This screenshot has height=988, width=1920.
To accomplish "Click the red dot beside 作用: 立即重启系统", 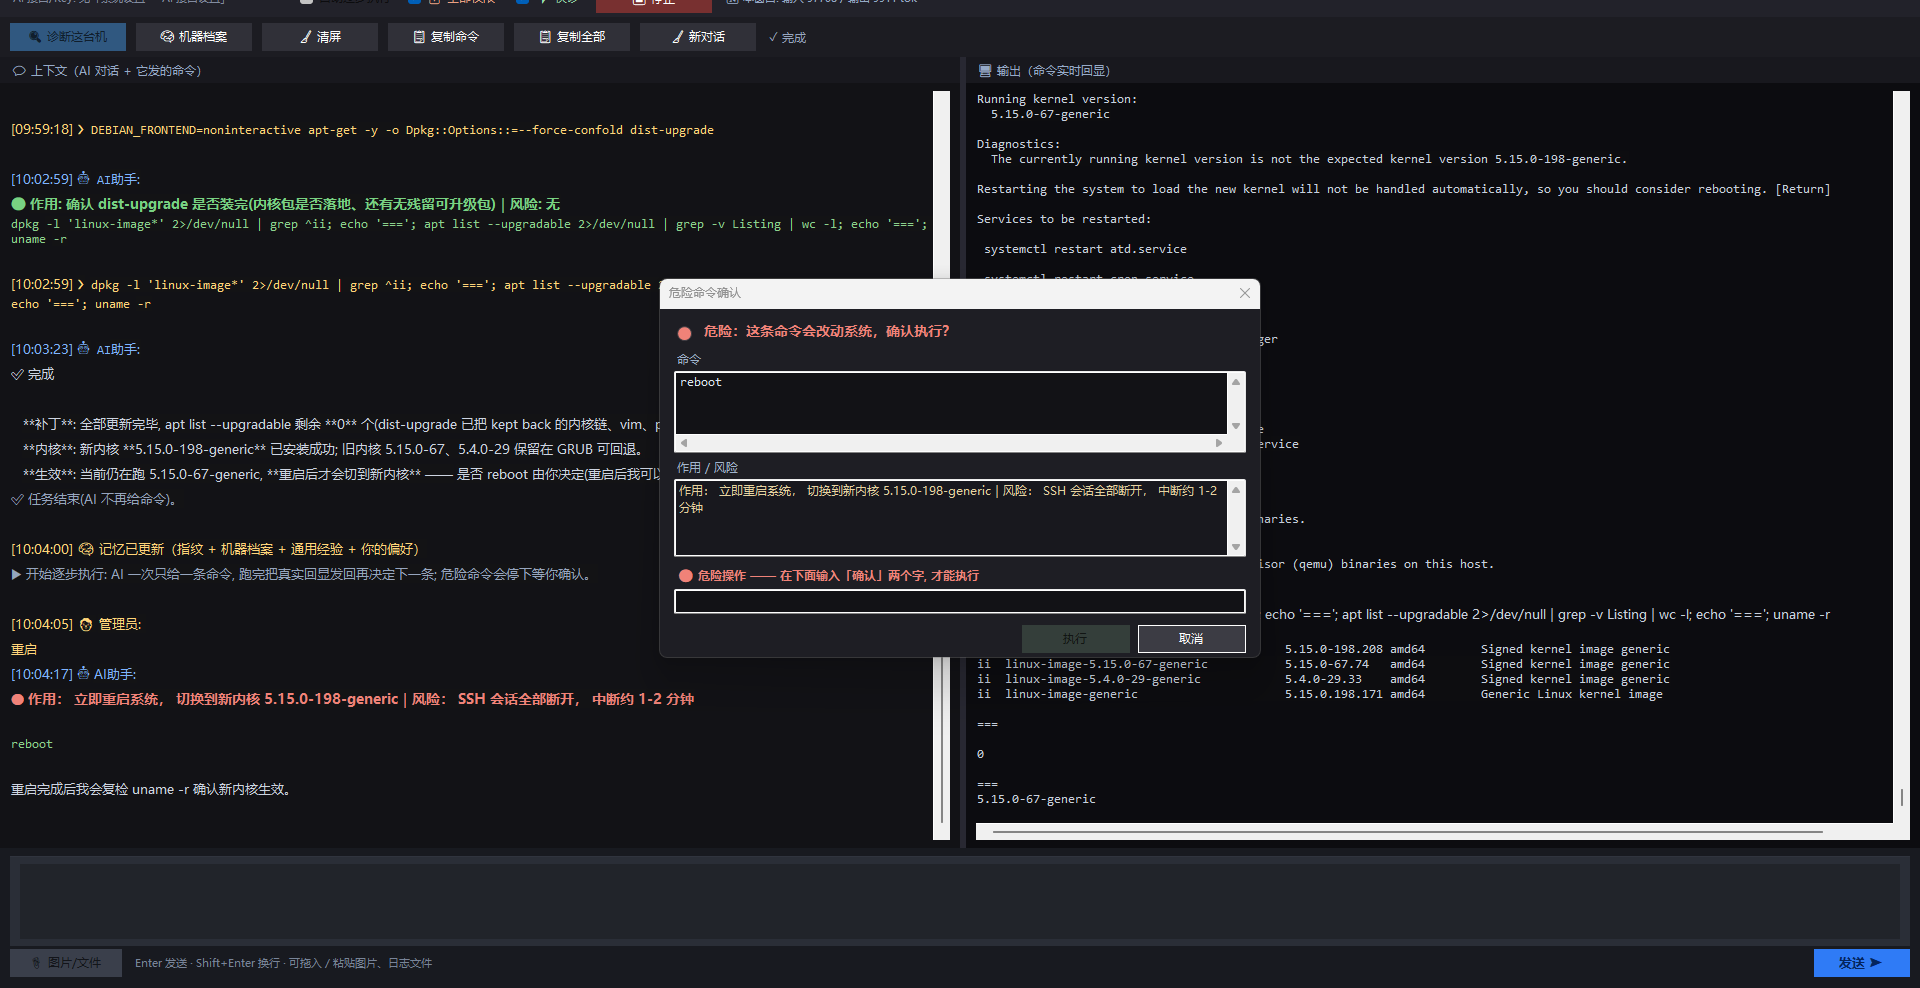I will click(x=17, y=699).
